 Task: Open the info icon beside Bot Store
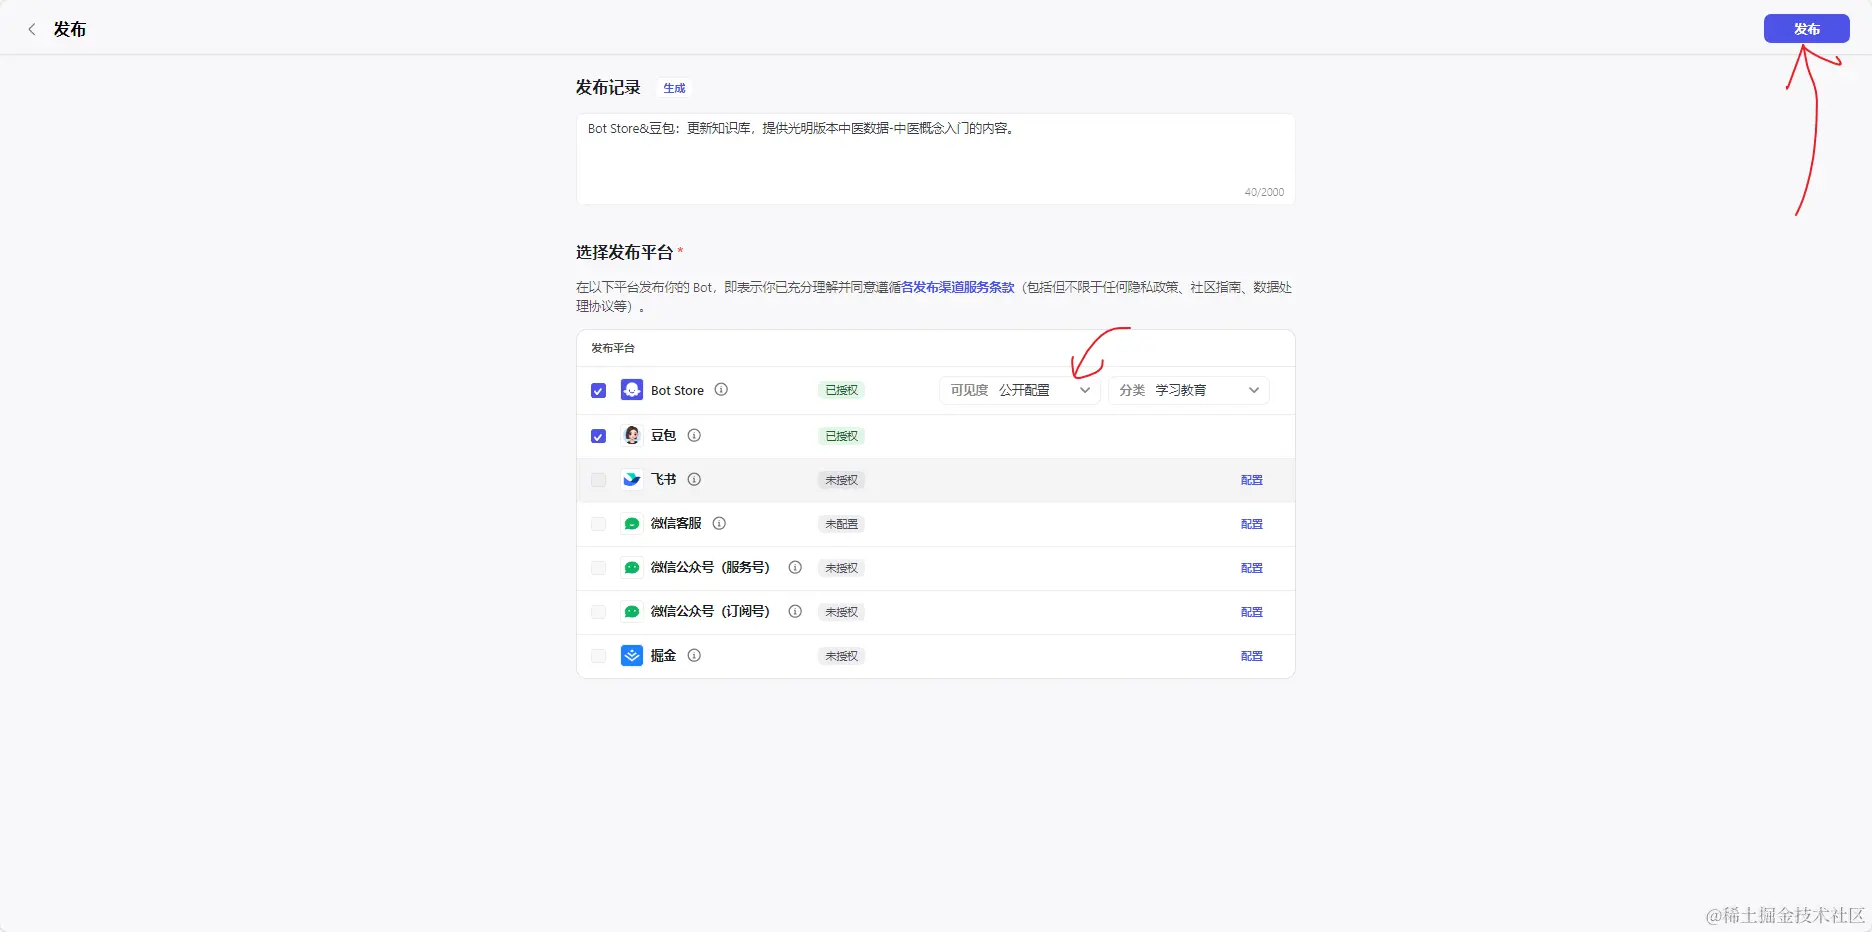(721, 390)
